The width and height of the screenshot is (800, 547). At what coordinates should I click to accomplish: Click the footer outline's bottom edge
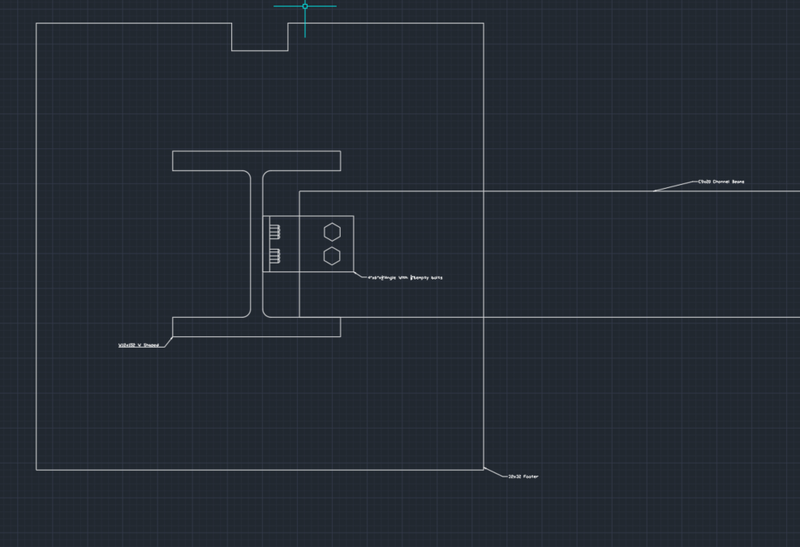point(260,469)
